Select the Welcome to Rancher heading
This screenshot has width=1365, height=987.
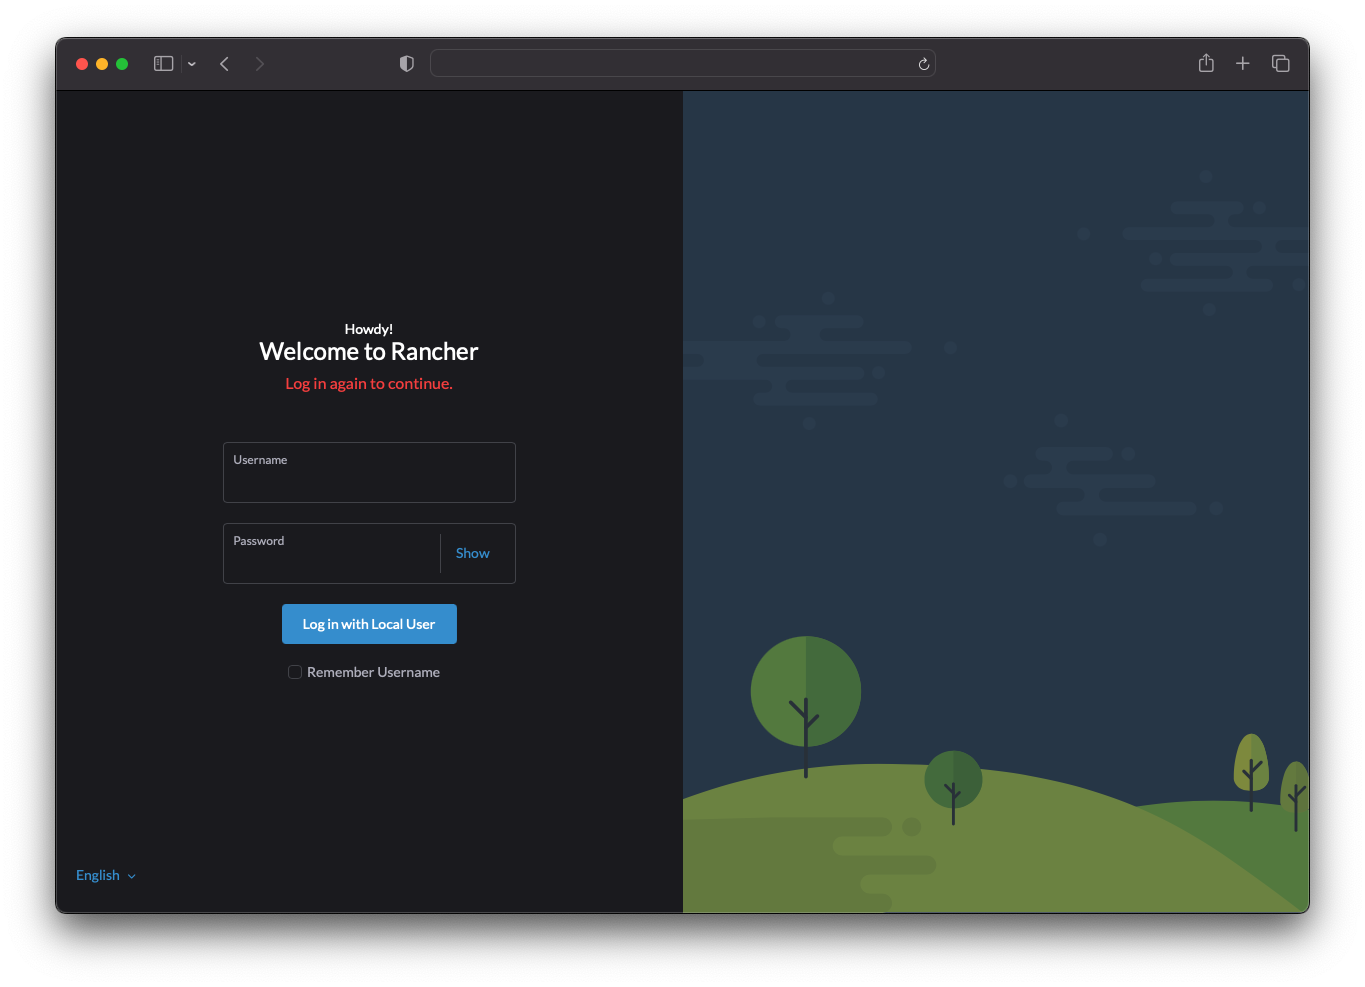368,351
